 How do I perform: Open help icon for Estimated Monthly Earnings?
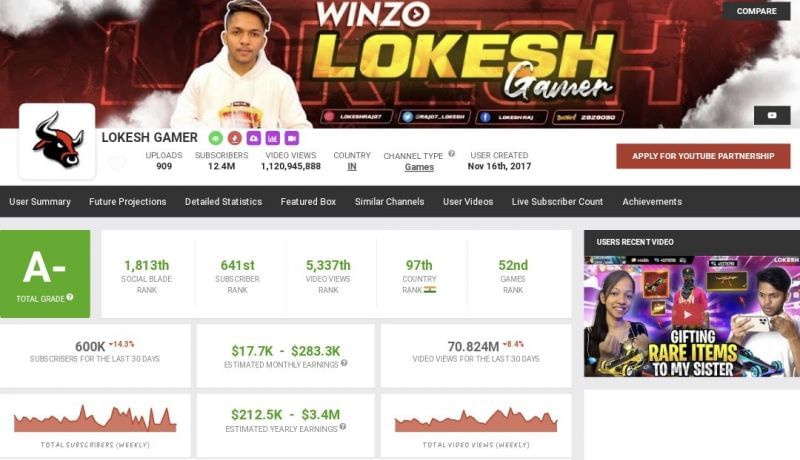pos(344,363)
